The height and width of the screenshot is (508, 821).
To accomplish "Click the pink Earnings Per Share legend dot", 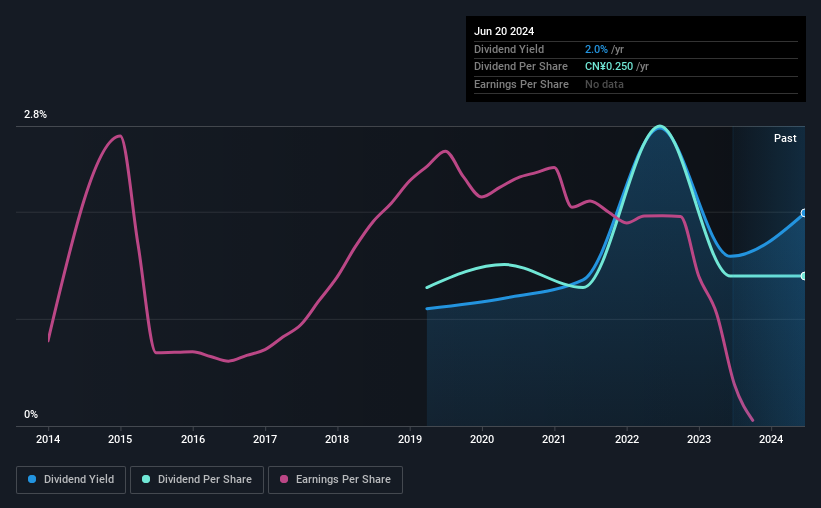I will click(284, 479).
